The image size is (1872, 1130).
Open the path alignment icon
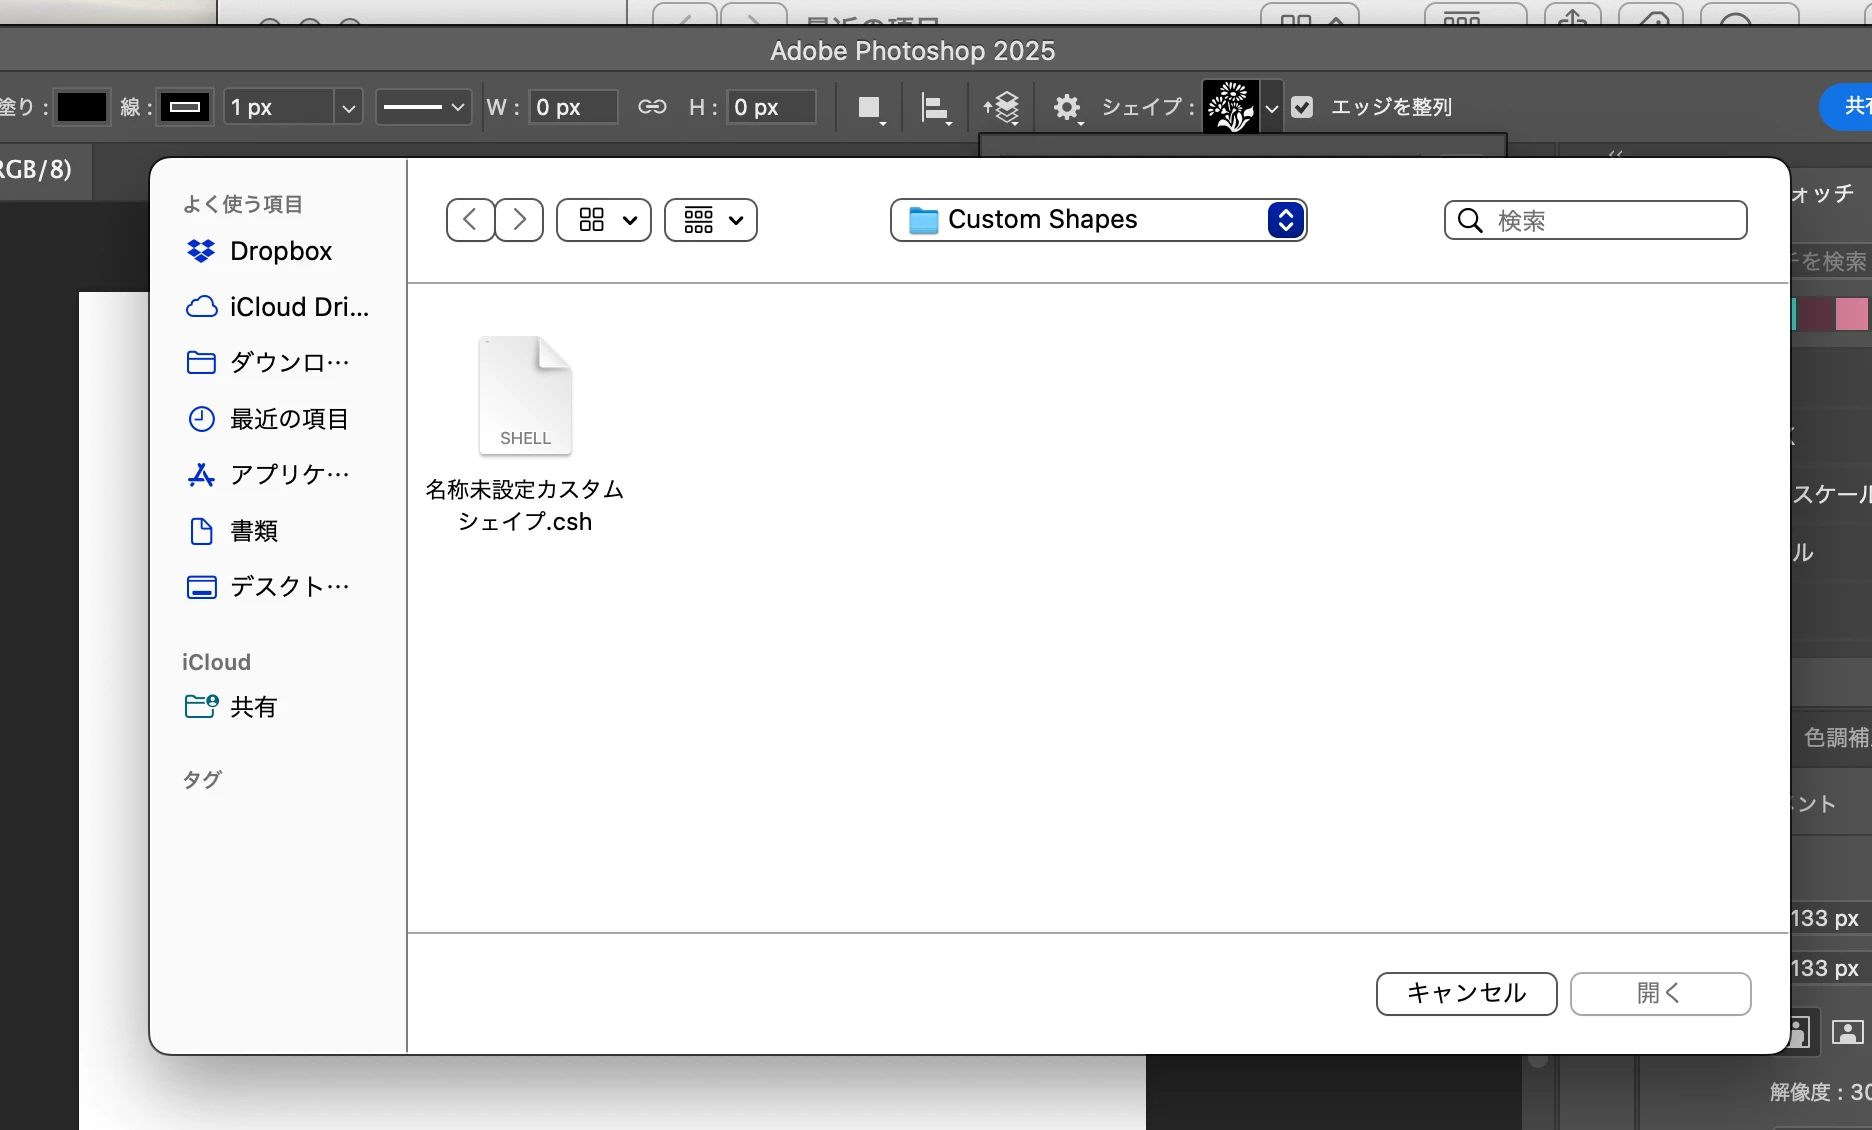(935, 108)
